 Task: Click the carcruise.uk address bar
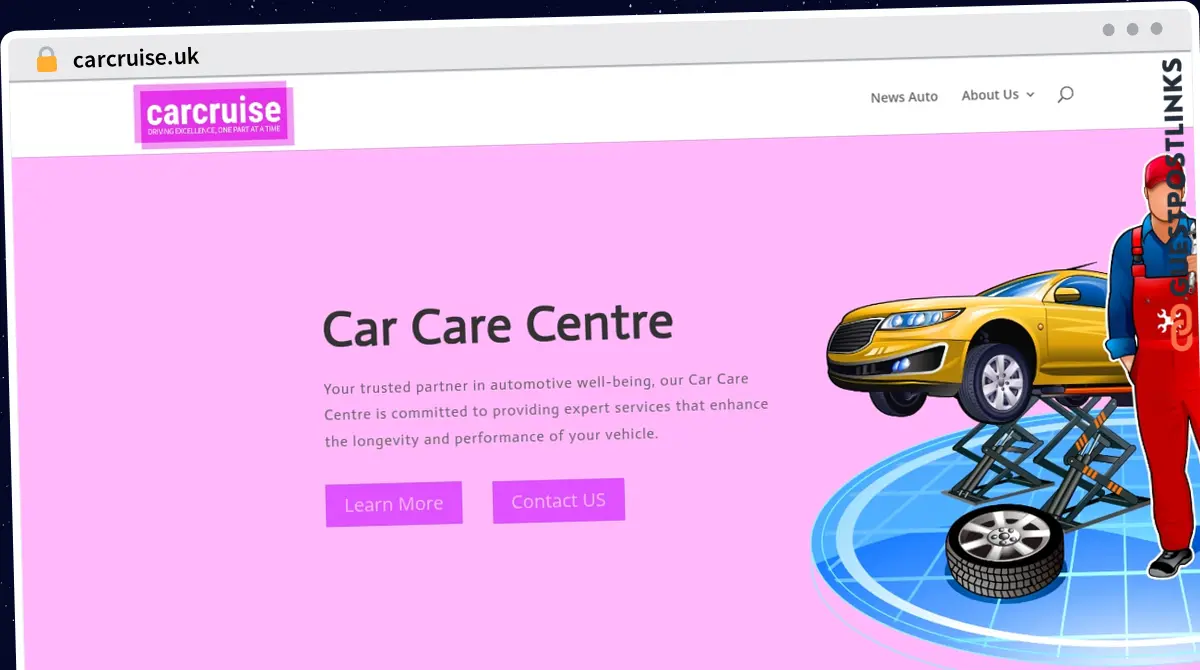136,58
